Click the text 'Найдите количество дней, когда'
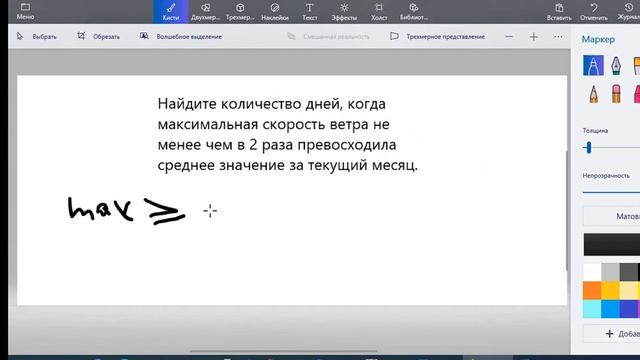Image resolution: width=640 pixels, height=360 pixels. pyautogui.click(x=271, y=104)
